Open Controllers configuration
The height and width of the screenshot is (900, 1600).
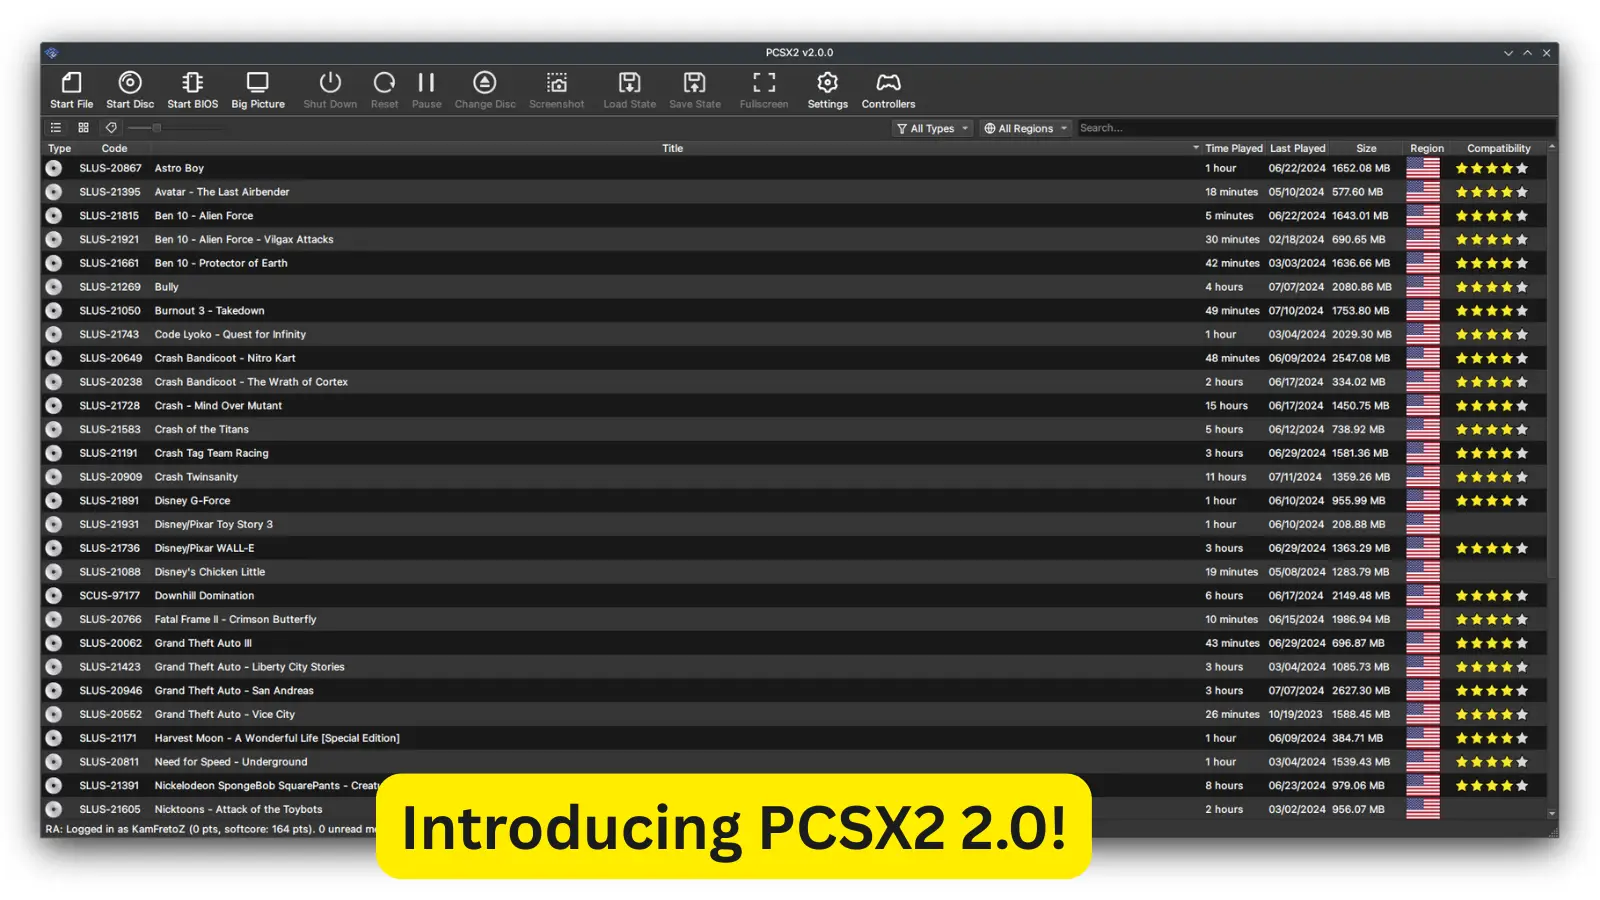click(x=888, y=89)
